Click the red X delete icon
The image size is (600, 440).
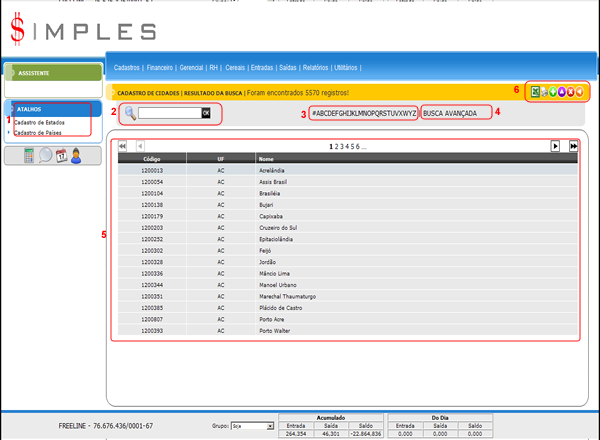click(x=572, y=92)
